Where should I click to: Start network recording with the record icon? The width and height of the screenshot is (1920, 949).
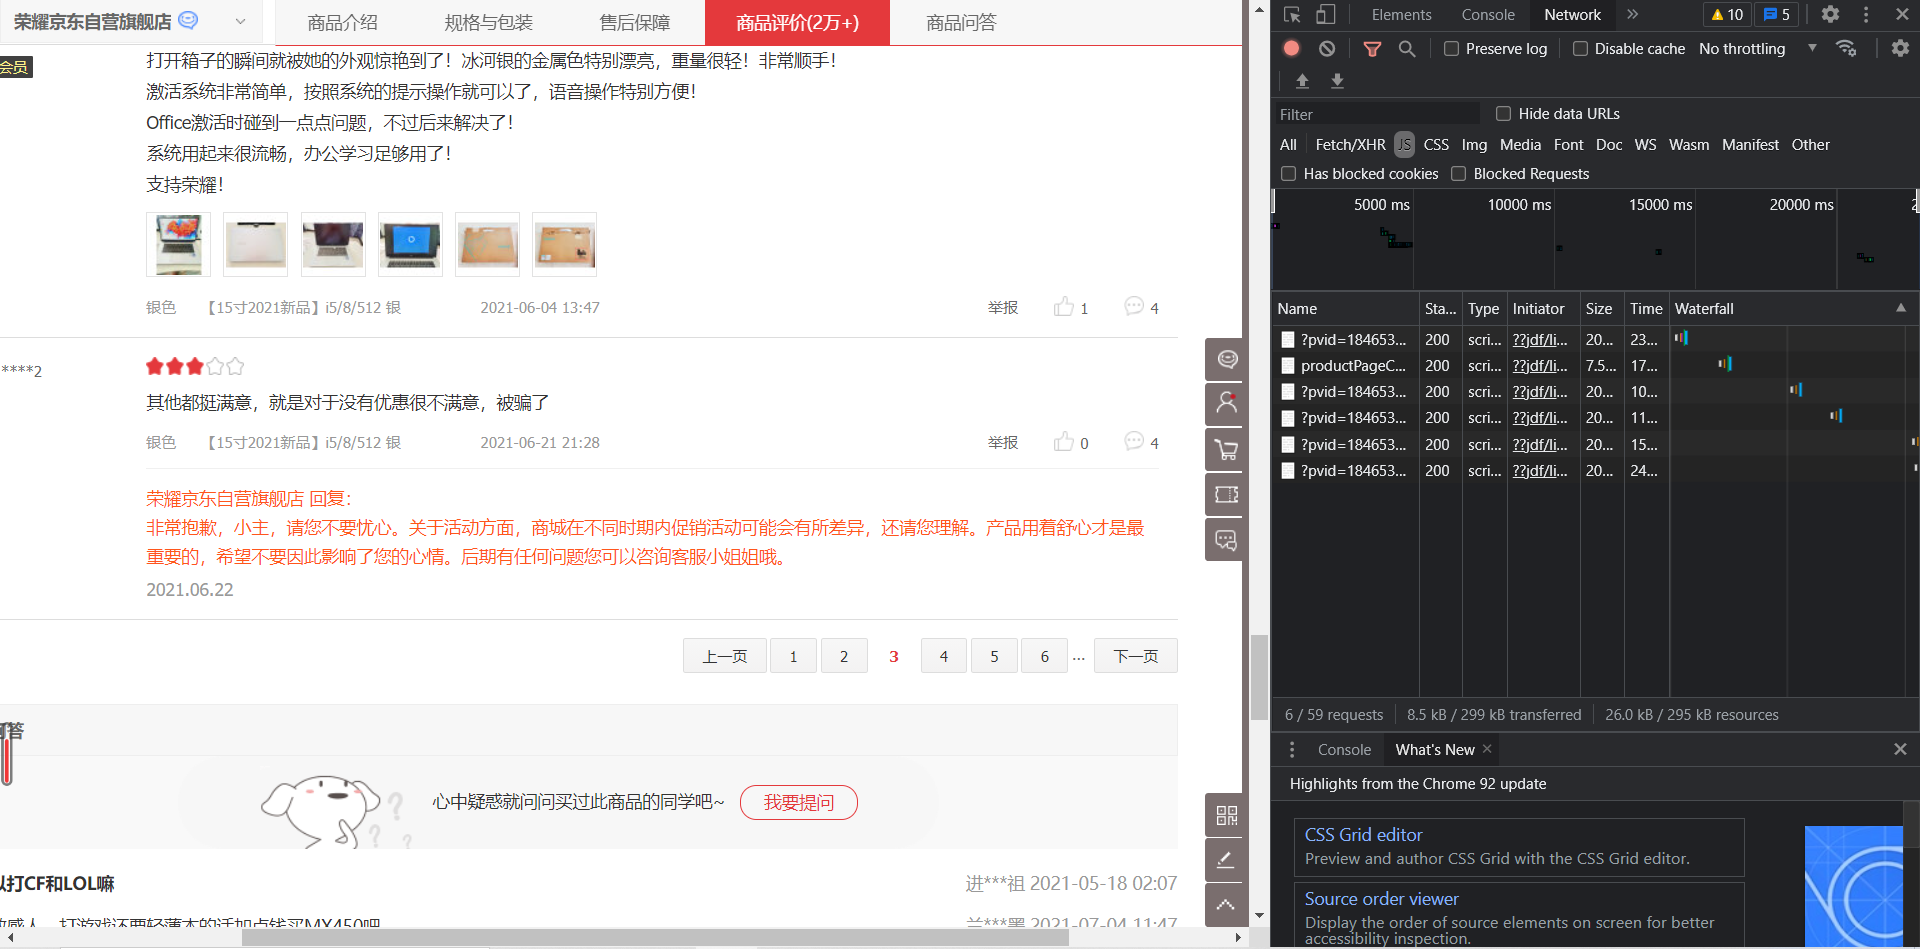(1290, 47)
